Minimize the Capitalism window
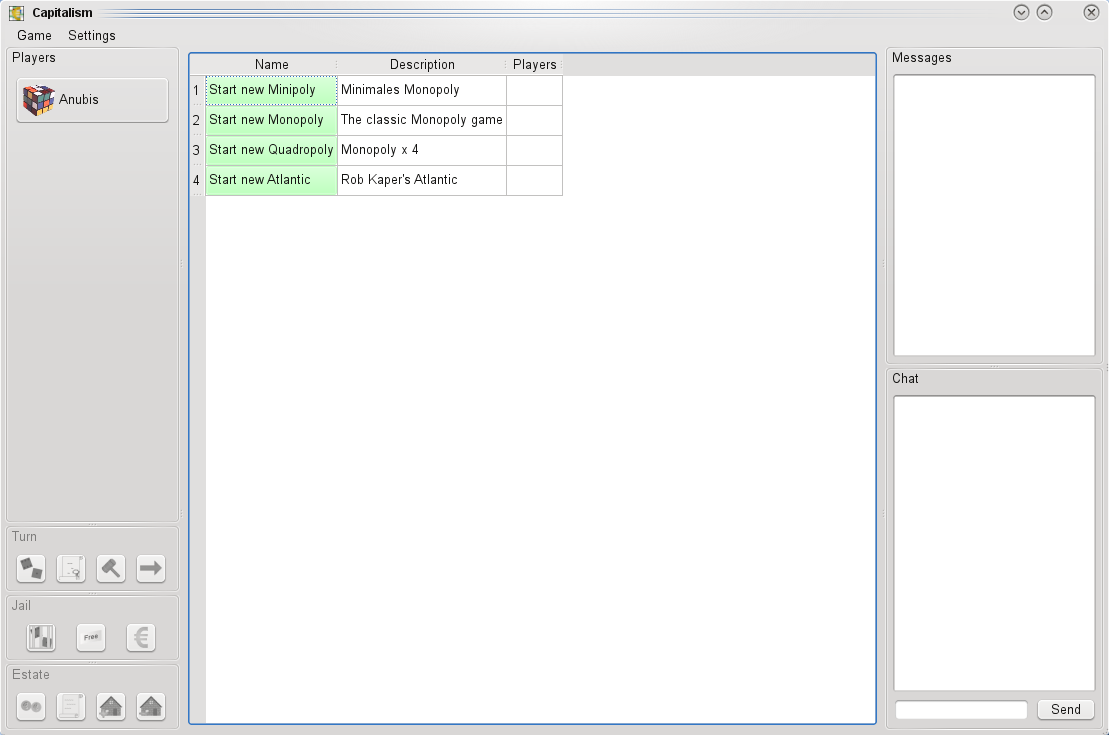1109x735 pixels. (x=1021, y=12)
